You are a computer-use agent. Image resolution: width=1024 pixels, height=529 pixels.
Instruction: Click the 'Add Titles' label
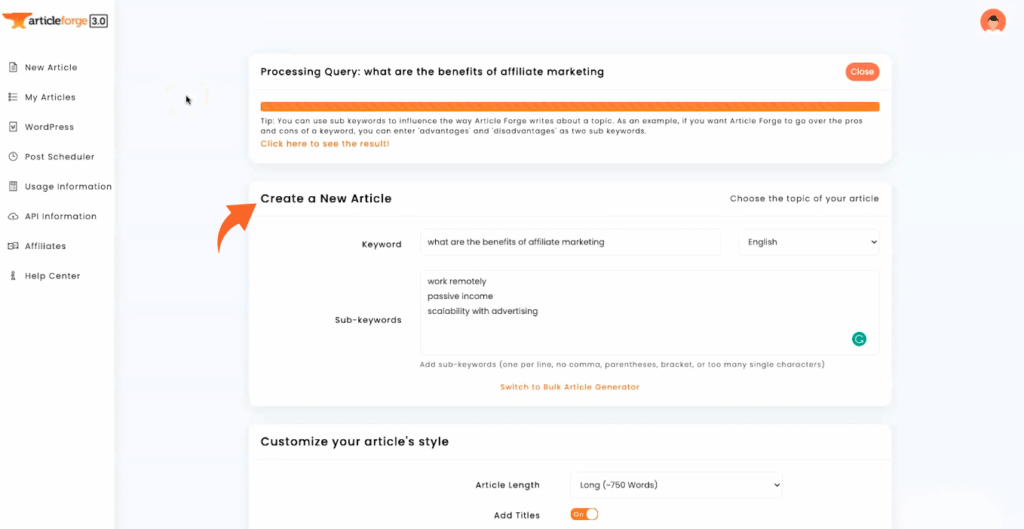pyautogui.click(x=517, y=515)
